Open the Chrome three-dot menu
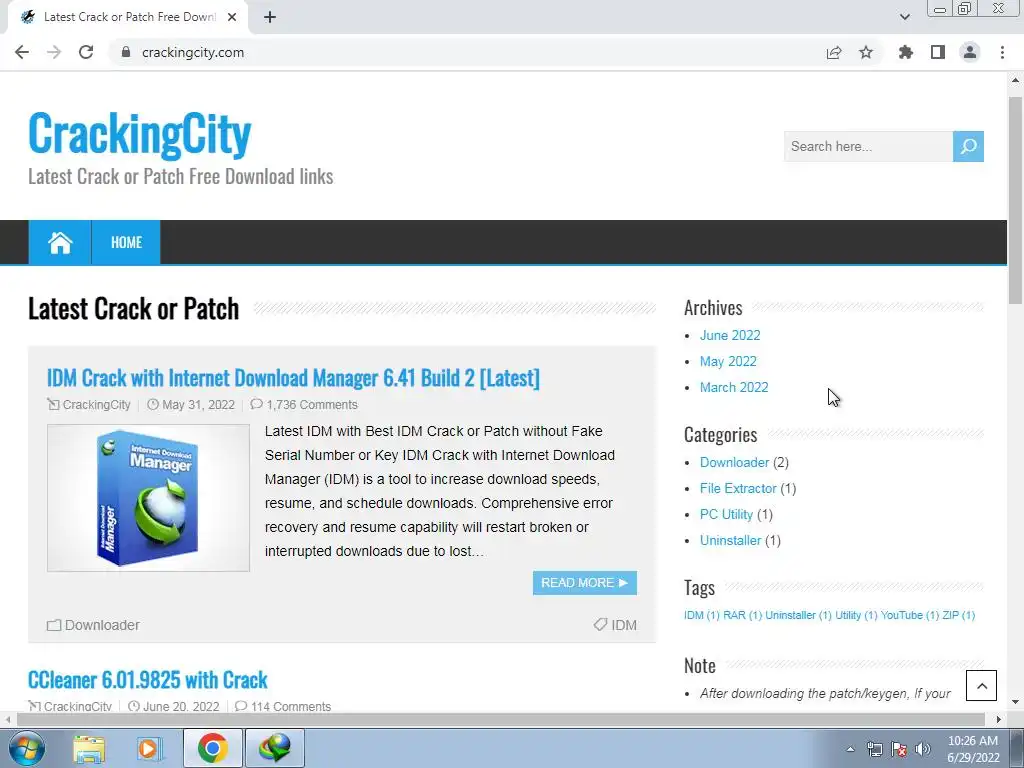Image resolution: width=1024 pixels, height=768 pixels. click(1002, 52)
